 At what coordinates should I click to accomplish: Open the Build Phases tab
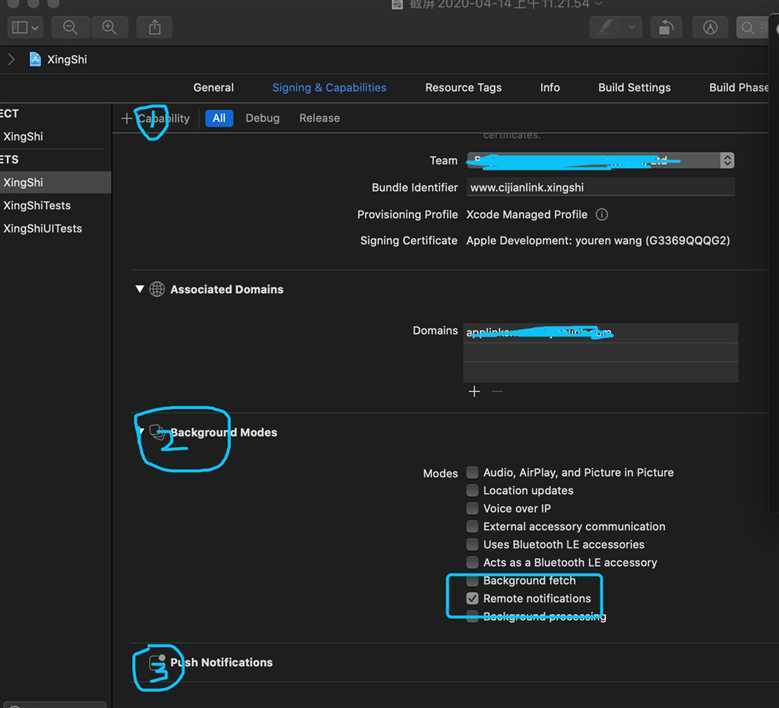click(x=739, y=87)
